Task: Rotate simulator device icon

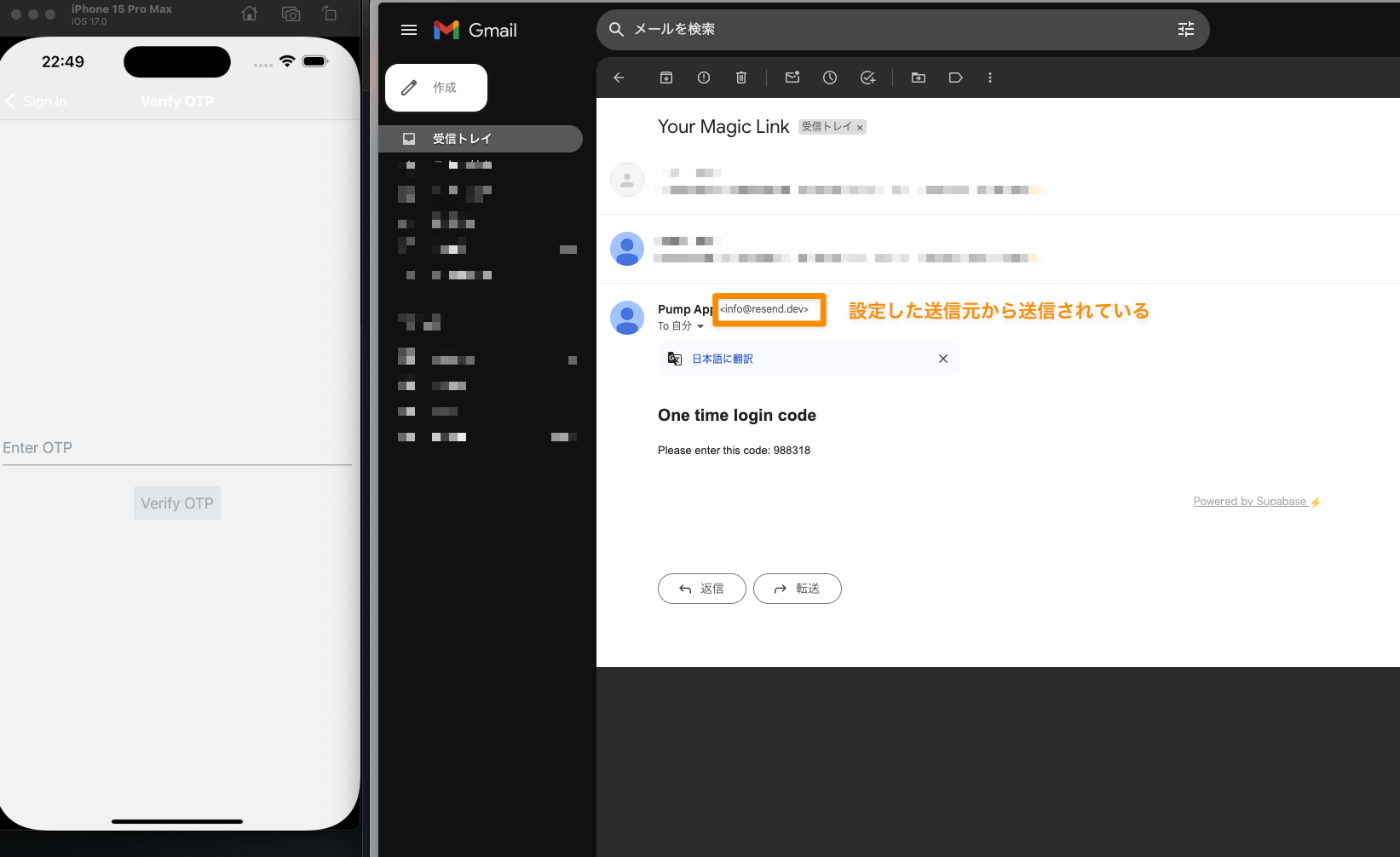Action: tap(330, 14)
